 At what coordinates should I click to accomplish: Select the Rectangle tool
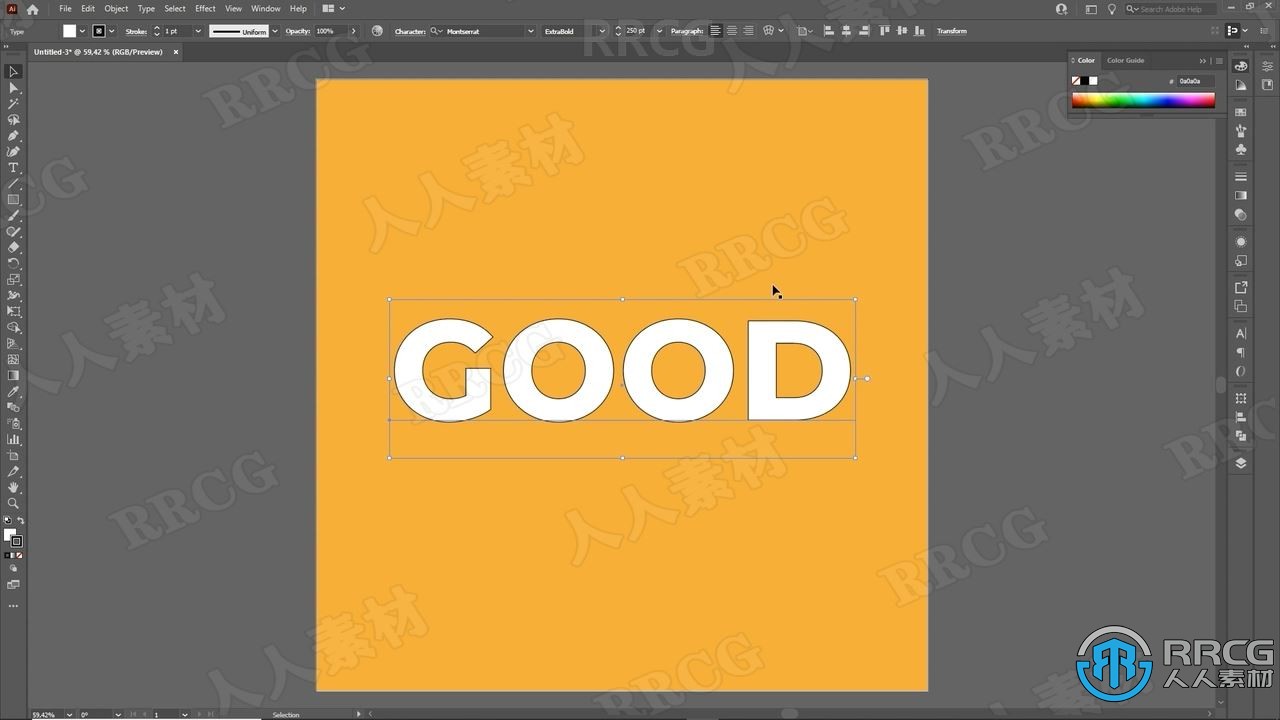click(13, 200)
